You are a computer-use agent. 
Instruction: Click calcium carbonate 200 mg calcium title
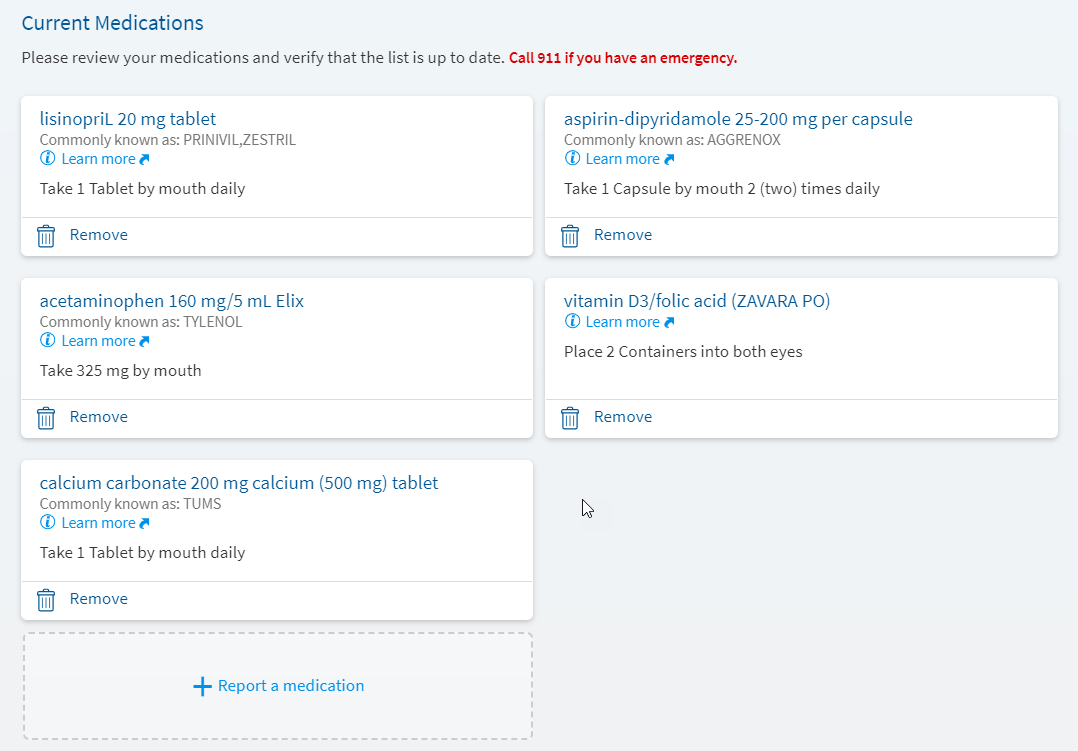coord(239,483)
